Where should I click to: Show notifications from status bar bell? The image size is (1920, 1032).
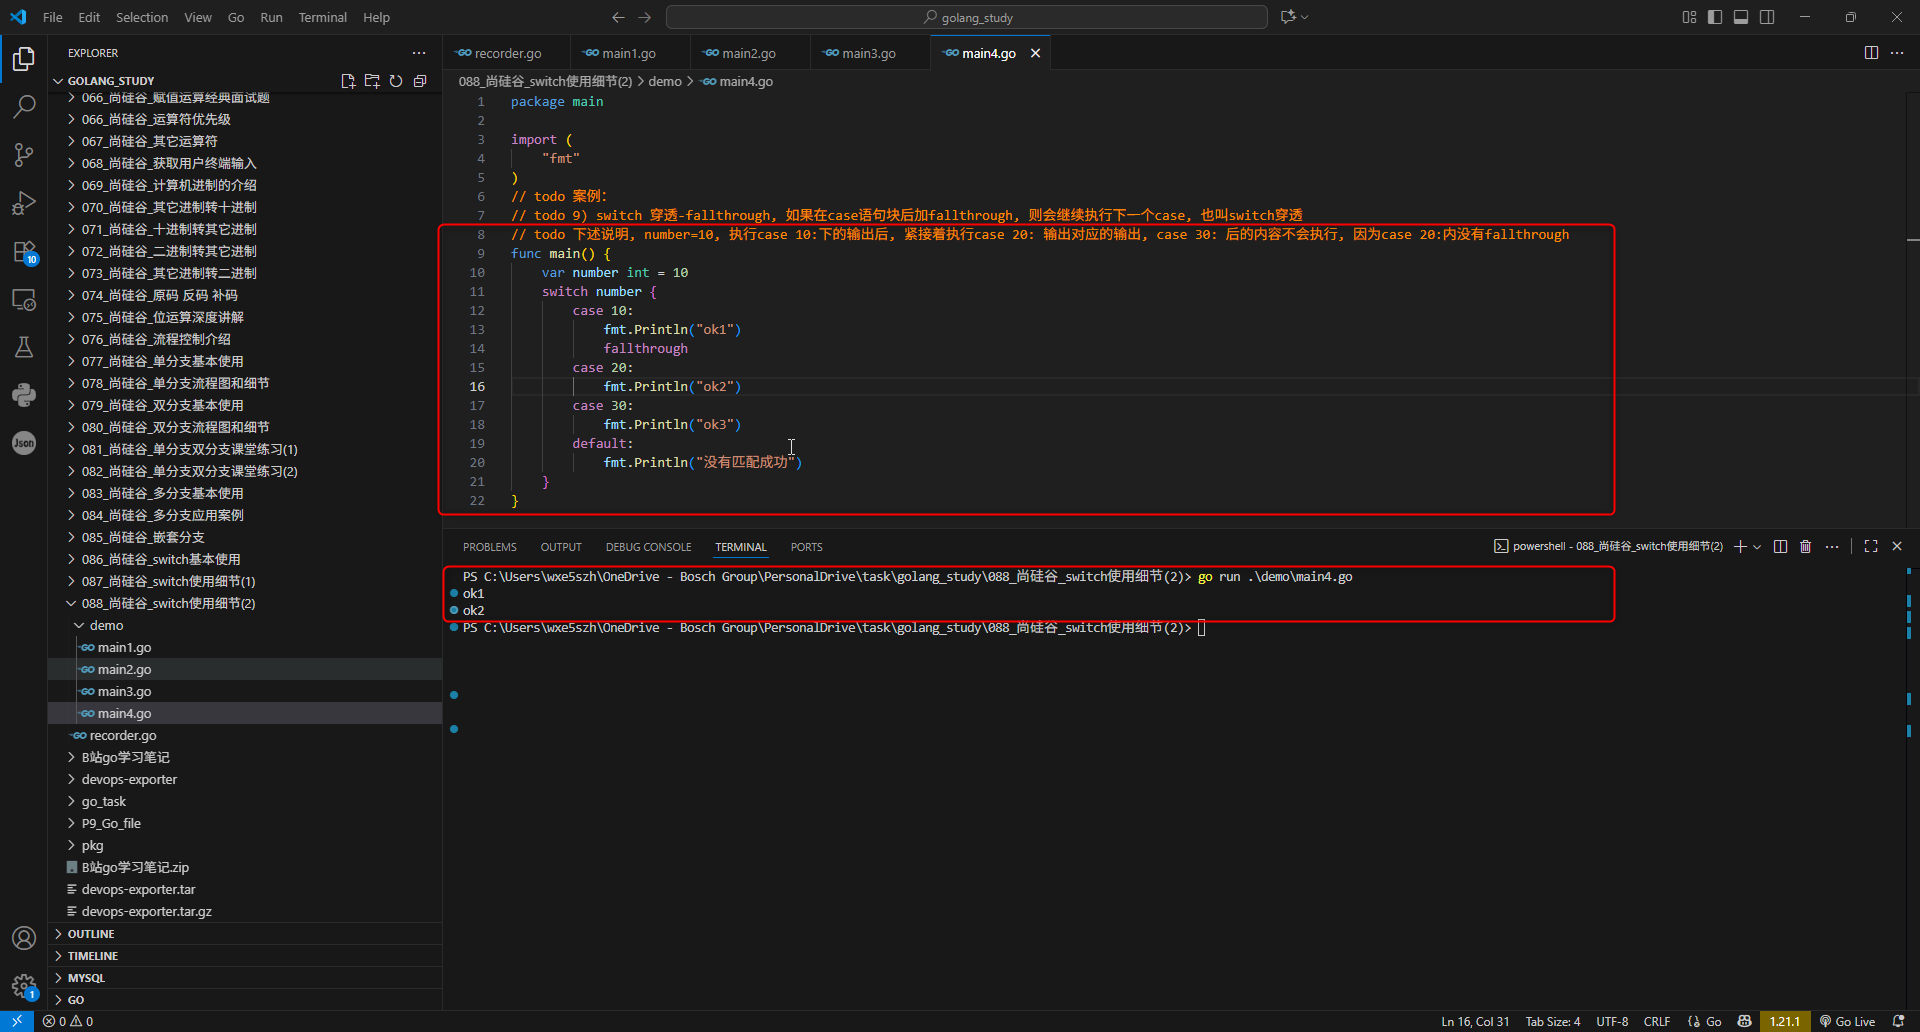1898,1021
